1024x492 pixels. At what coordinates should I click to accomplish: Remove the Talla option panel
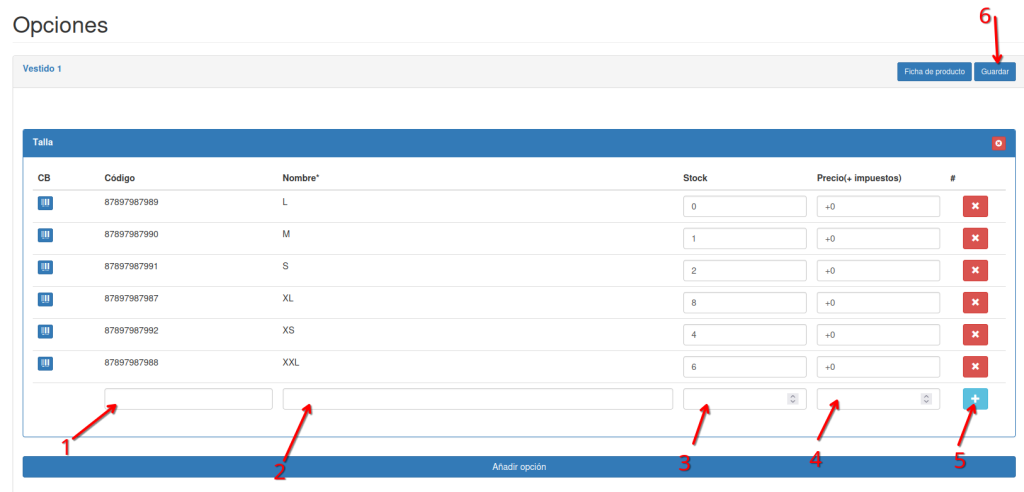coord(998,143)
